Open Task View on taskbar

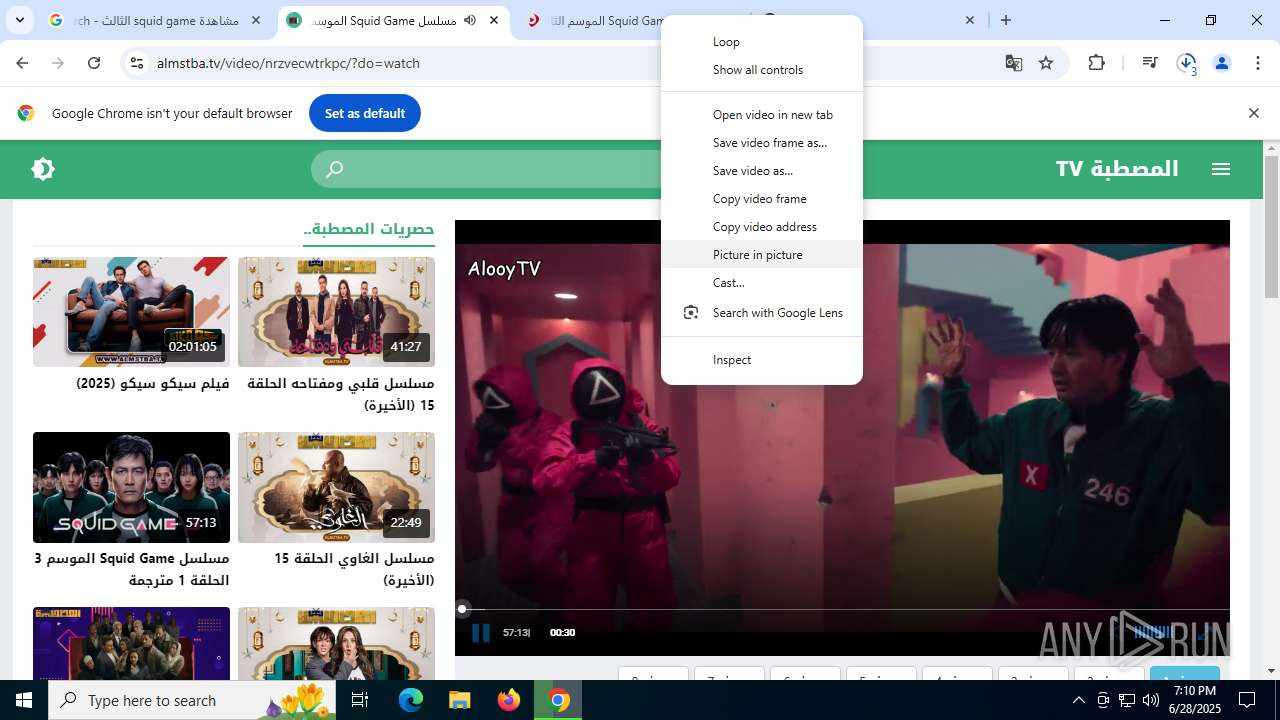360,700
